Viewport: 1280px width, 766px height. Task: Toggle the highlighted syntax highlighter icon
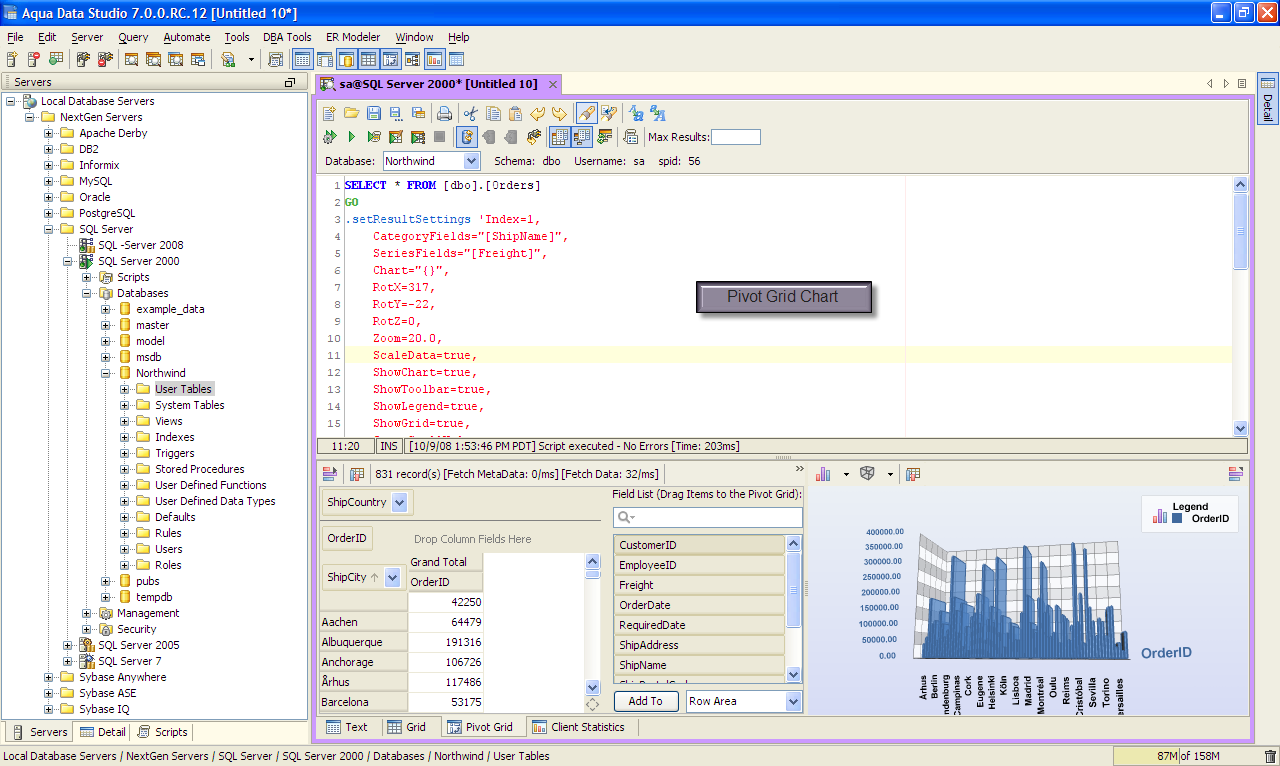pos(587,113)
